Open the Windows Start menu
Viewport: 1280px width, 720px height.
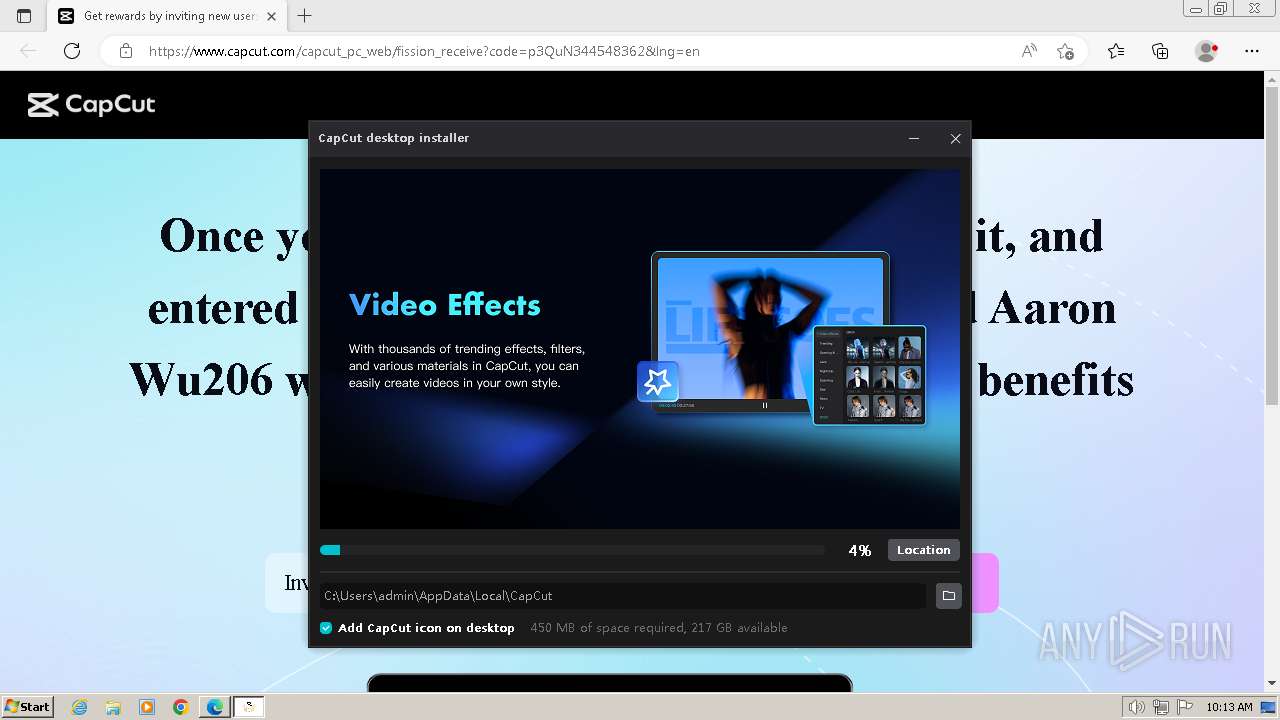point(27,706)
